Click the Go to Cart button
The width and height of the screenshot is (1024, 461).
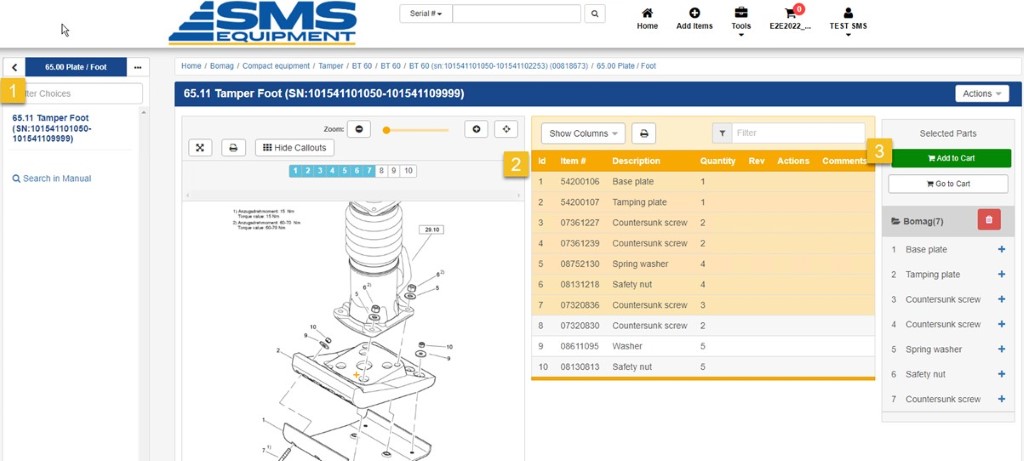click(x=948, y=183)
